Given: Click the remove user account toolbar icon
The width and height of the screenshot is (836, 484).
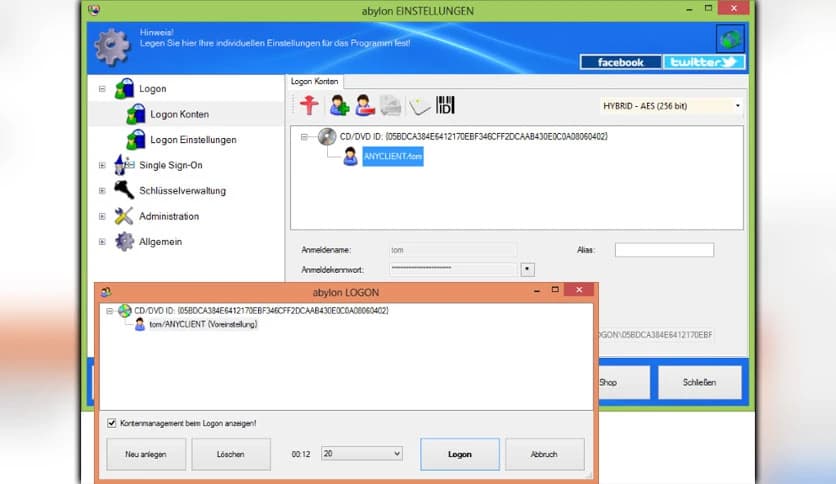Looking at the screenshot, I should point(365,105).
